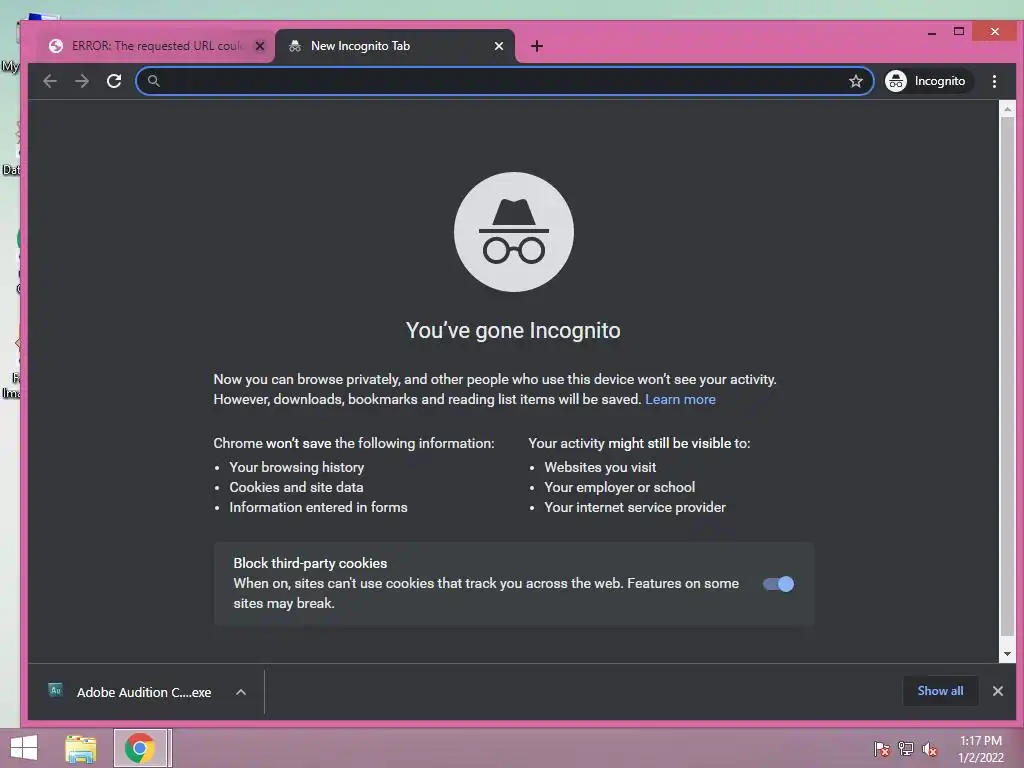This screenshot has width=1024, height=768.
Task: Click the large Incognito hat logo
Action: [x=513, y=232]
